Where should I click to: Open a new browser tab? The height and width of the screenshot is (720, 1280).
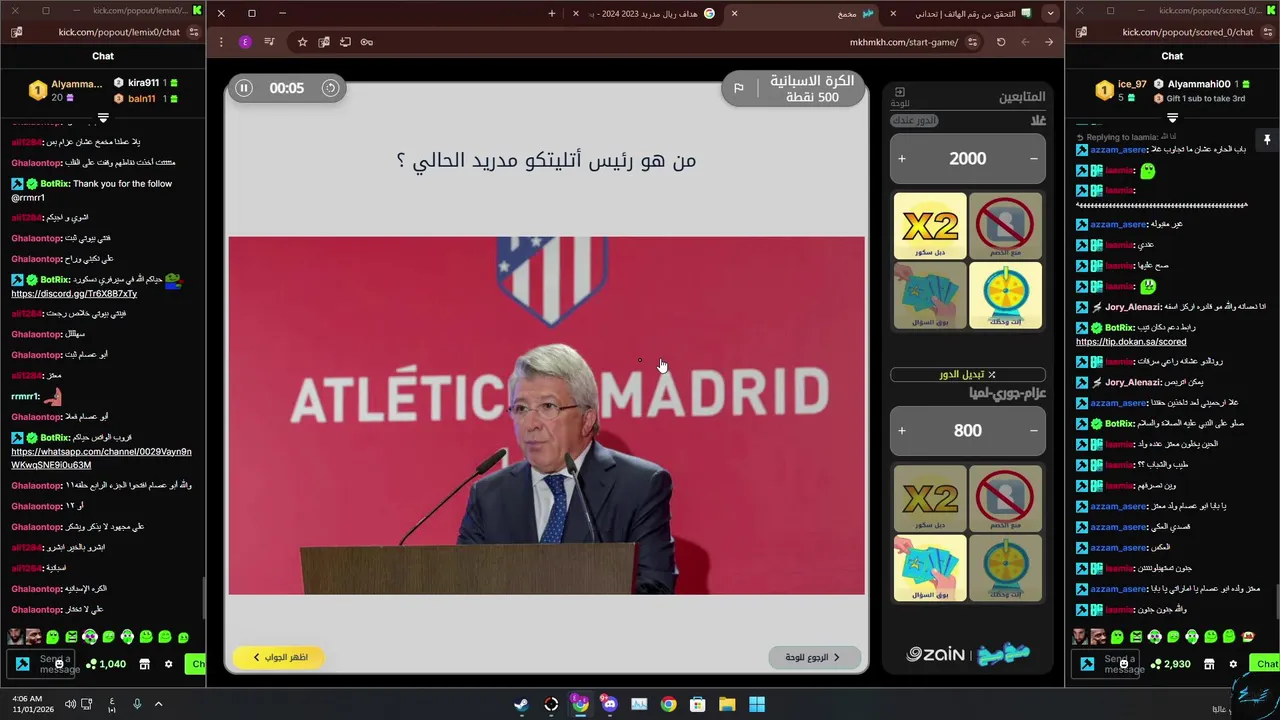click(552, 13)
